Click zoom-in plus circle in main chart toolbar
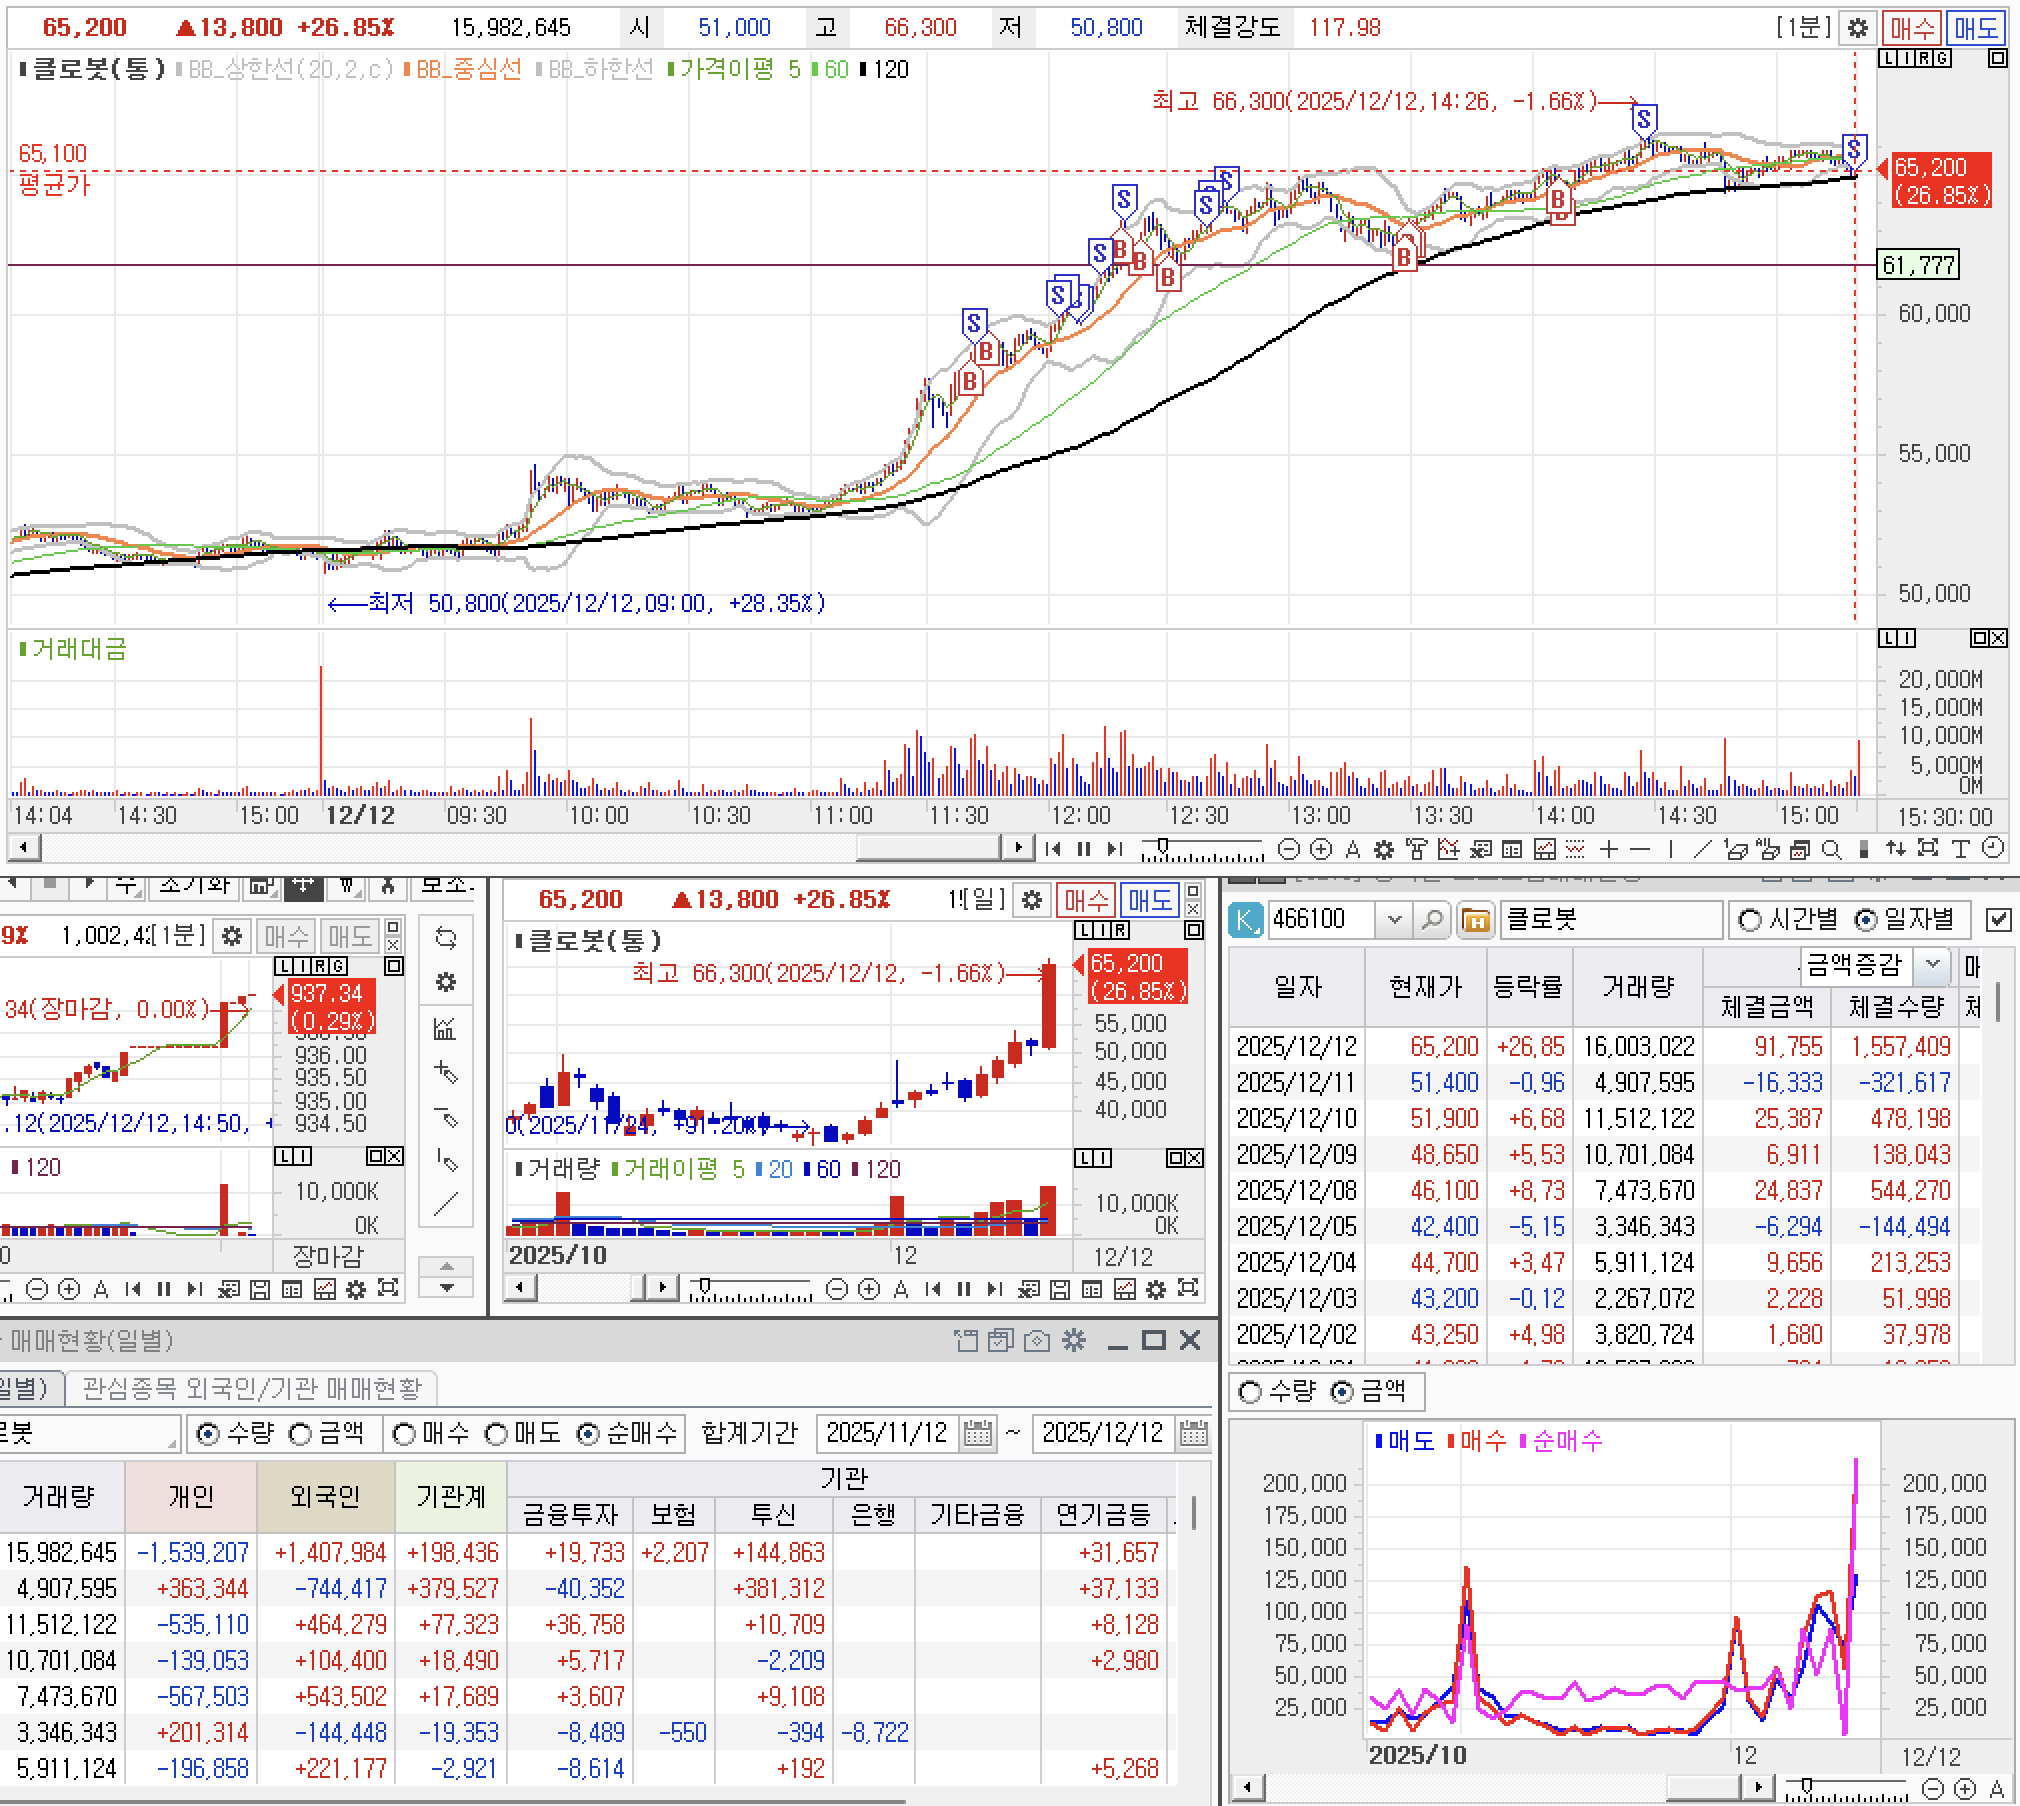Screen dimensions: 2020x1806 [x=1320, y=849]
